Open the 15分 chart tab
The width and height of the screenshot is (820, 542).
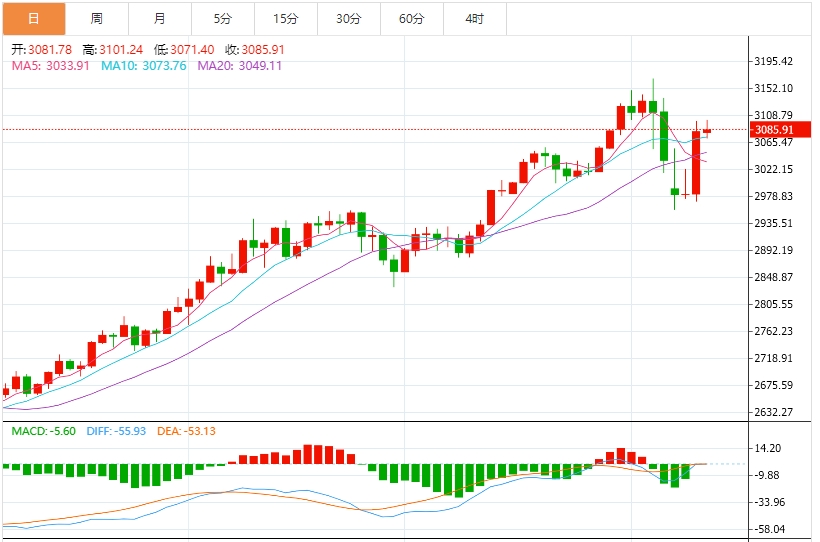[286, 19]
